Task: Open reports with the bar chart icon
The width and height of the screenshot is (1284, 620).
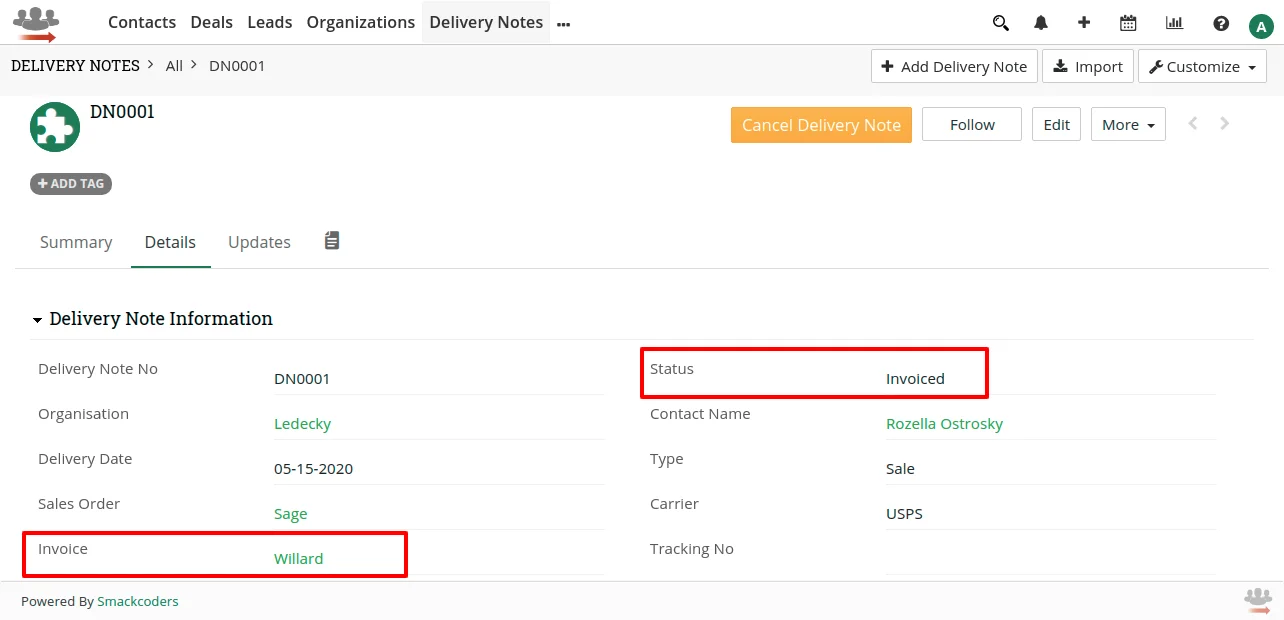Action: 1173,22
